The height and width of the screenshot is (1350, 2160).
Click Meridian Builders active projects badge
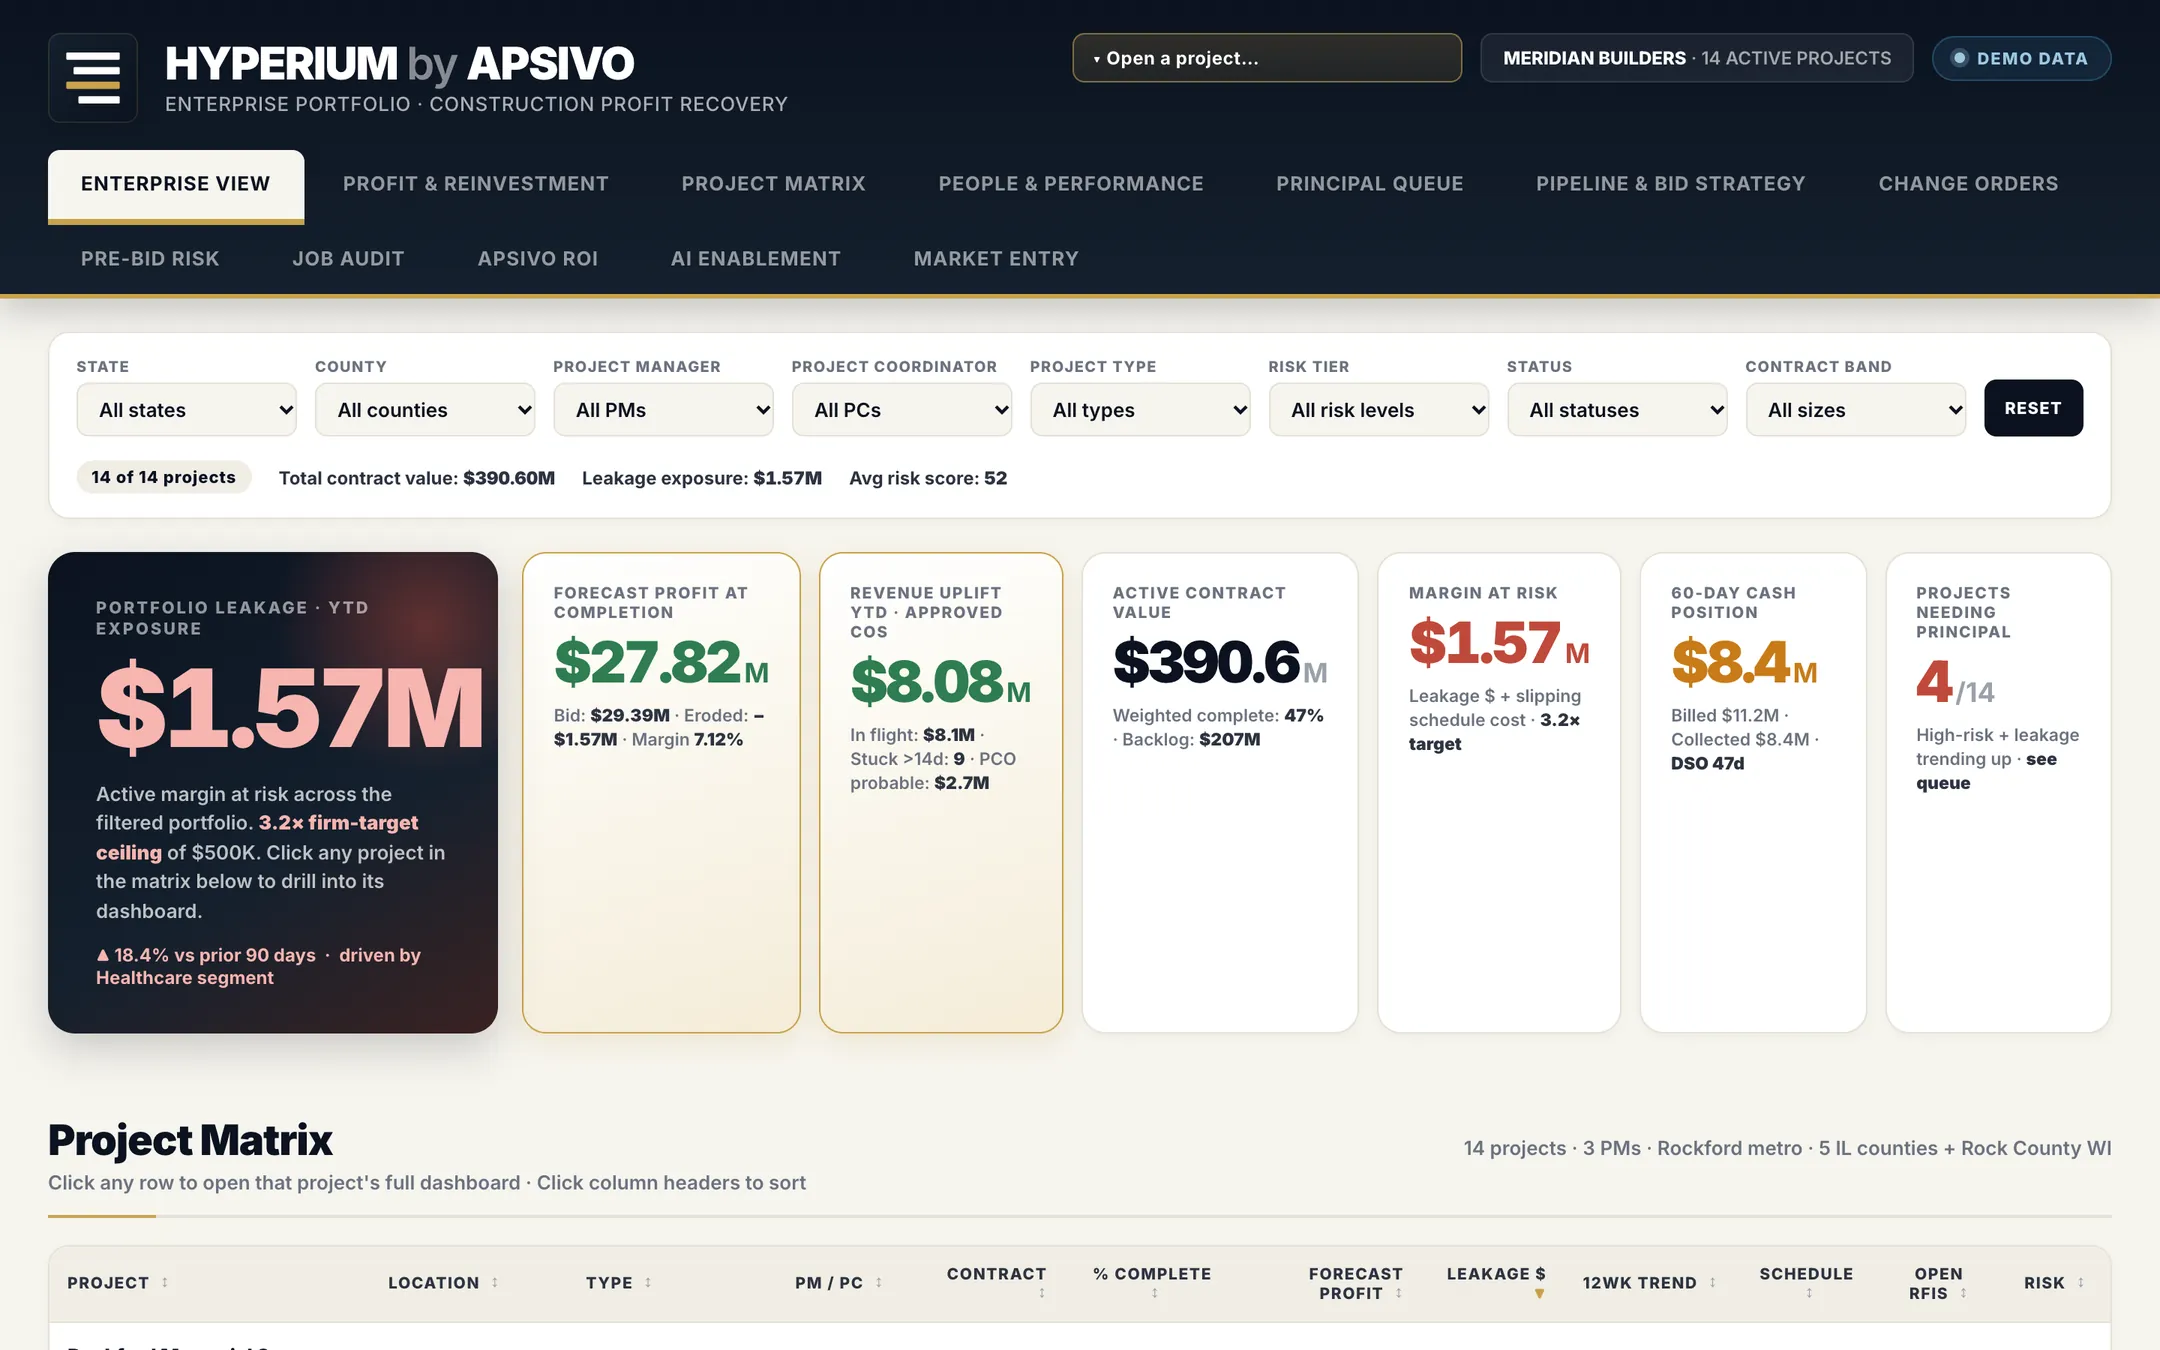click(1697, 58)
